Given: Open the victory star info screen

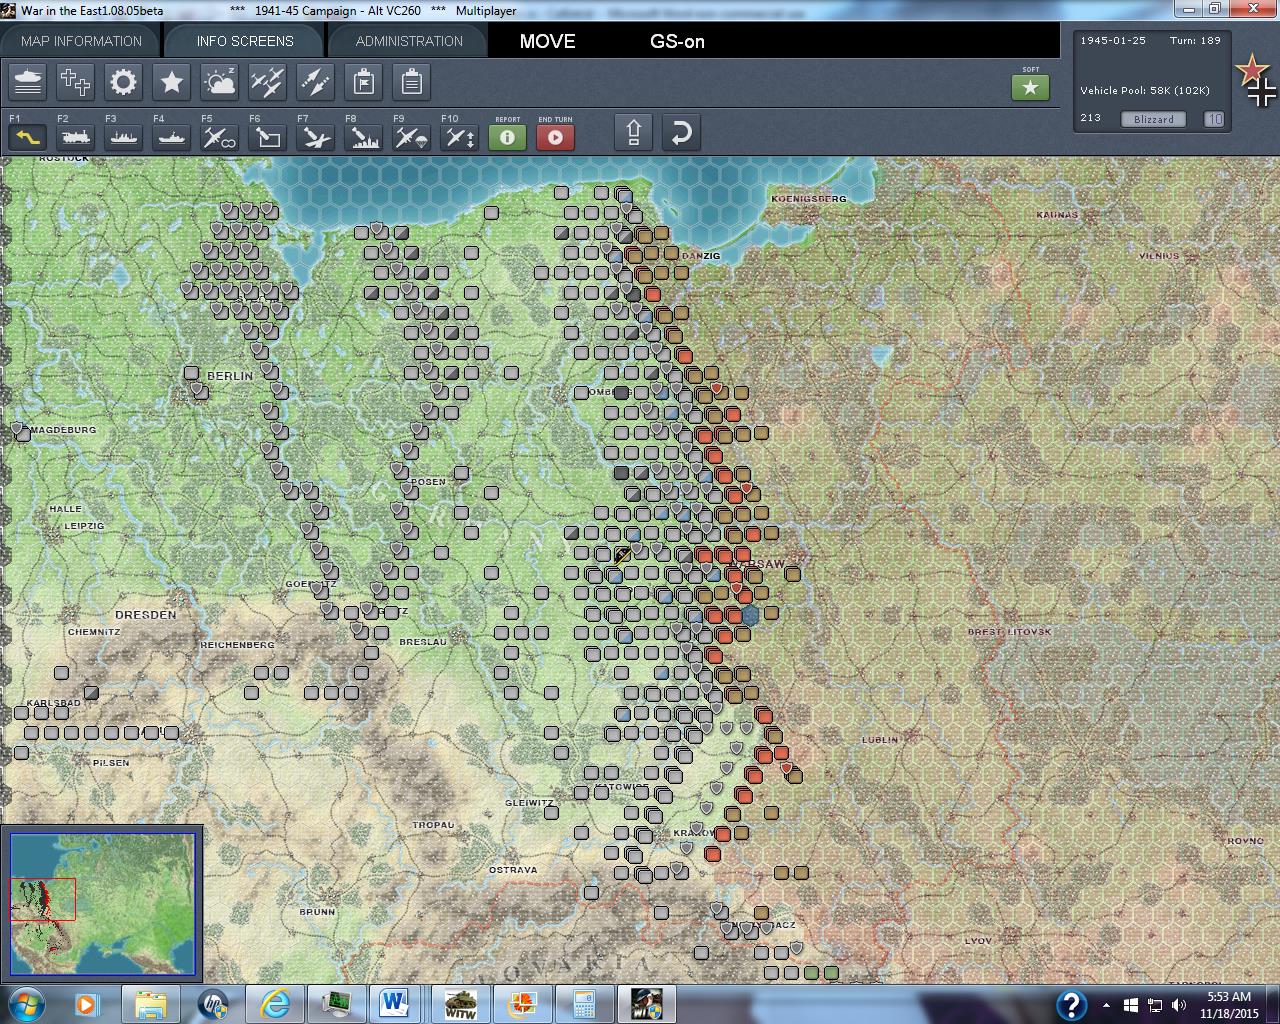Looking at the screenshot, I should tap(172, 82).
